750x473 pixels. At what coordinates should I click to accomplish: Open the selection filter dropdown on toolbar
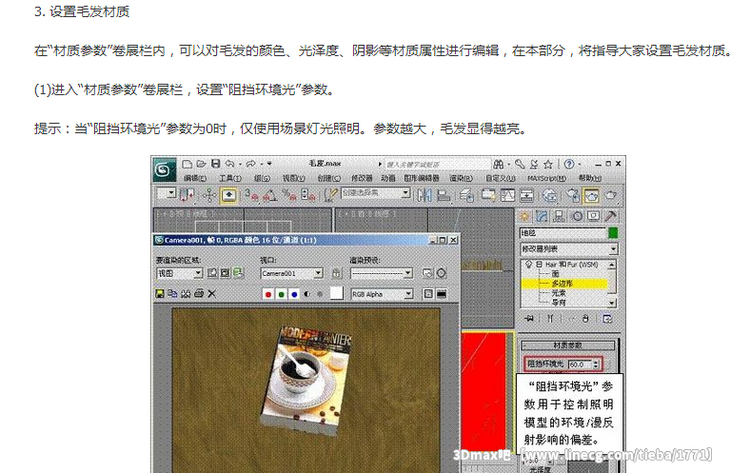[x=167, y=193]
